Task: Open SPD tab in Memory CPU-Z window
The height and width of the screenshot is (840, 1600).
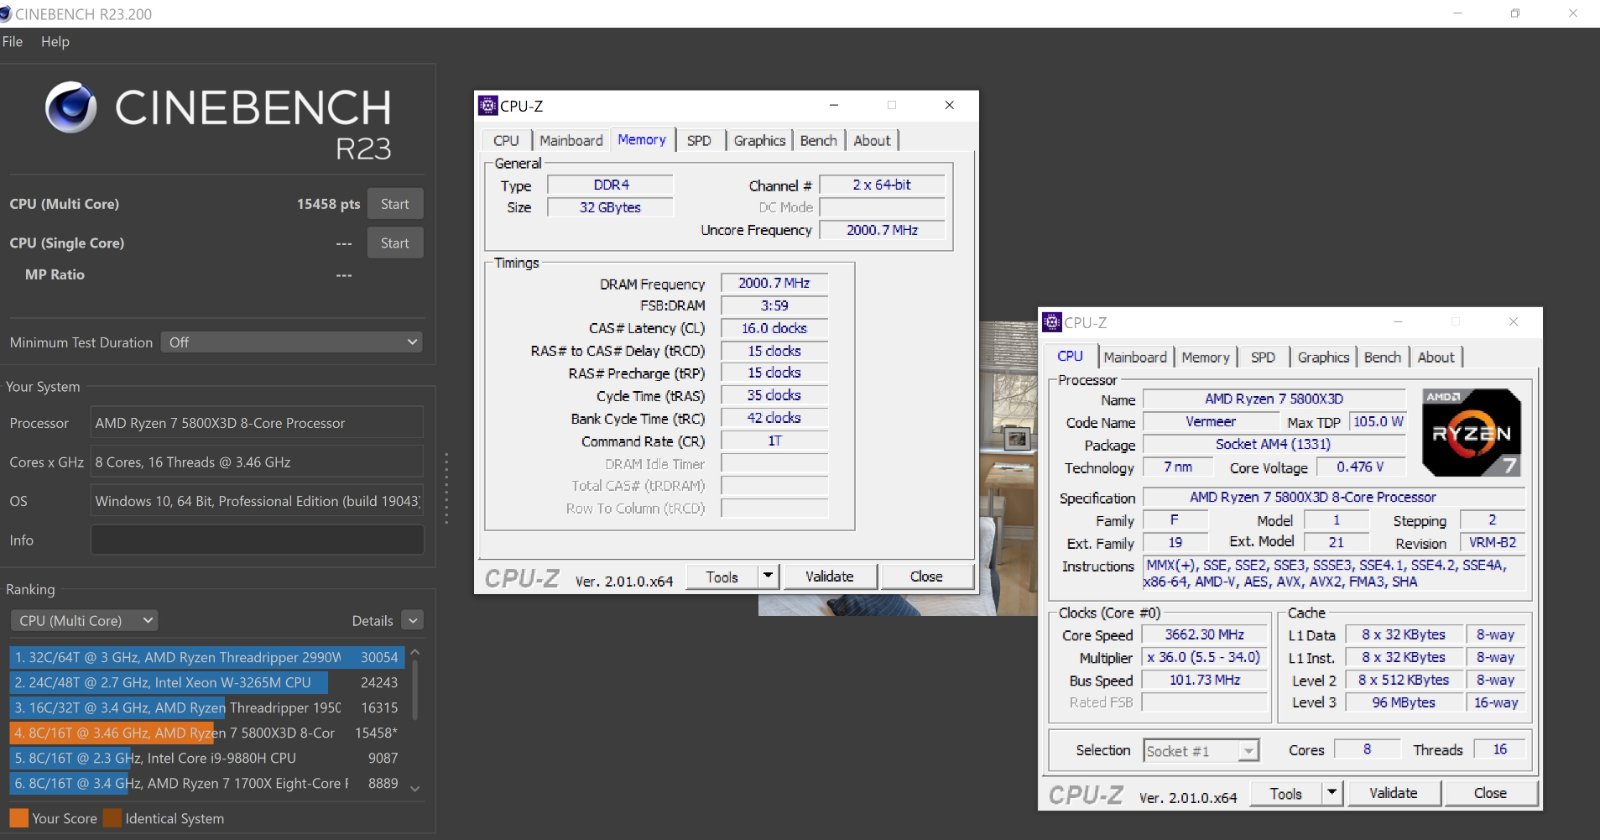Action: tap(699, 141)
